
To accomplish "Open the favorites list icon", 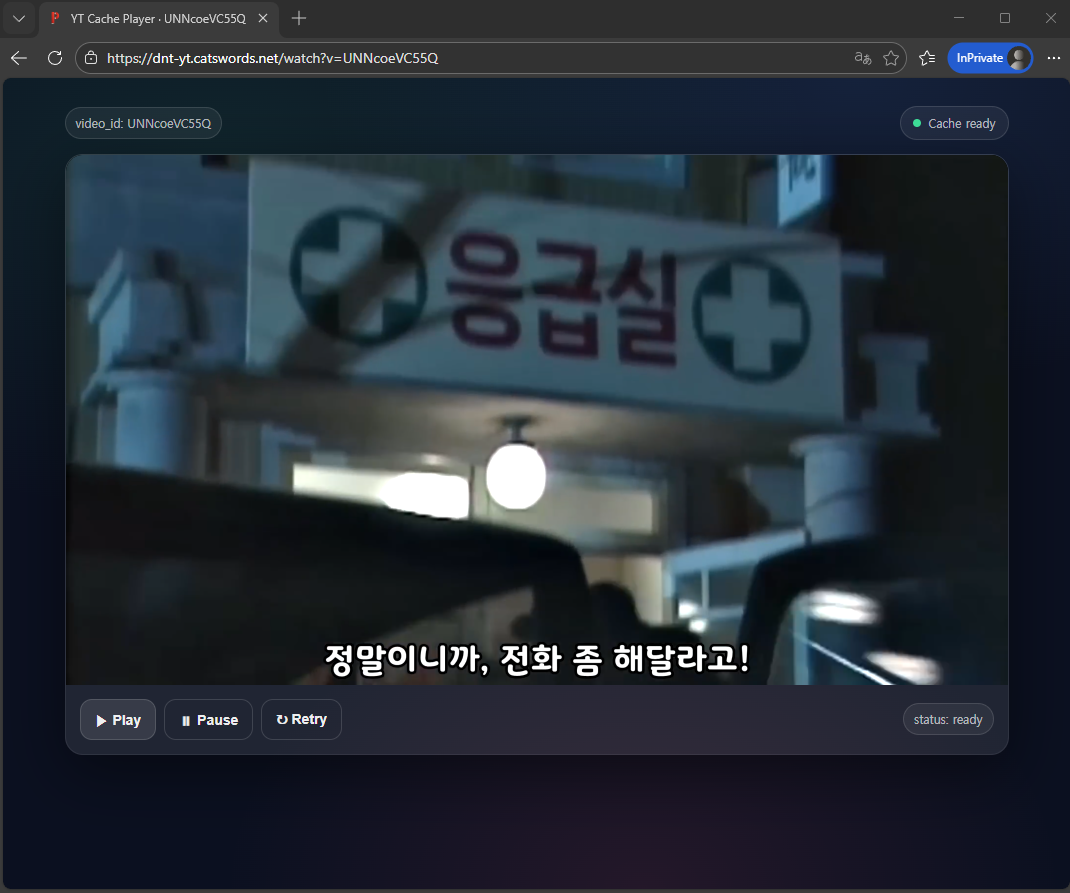I will [x=927, y=58].
